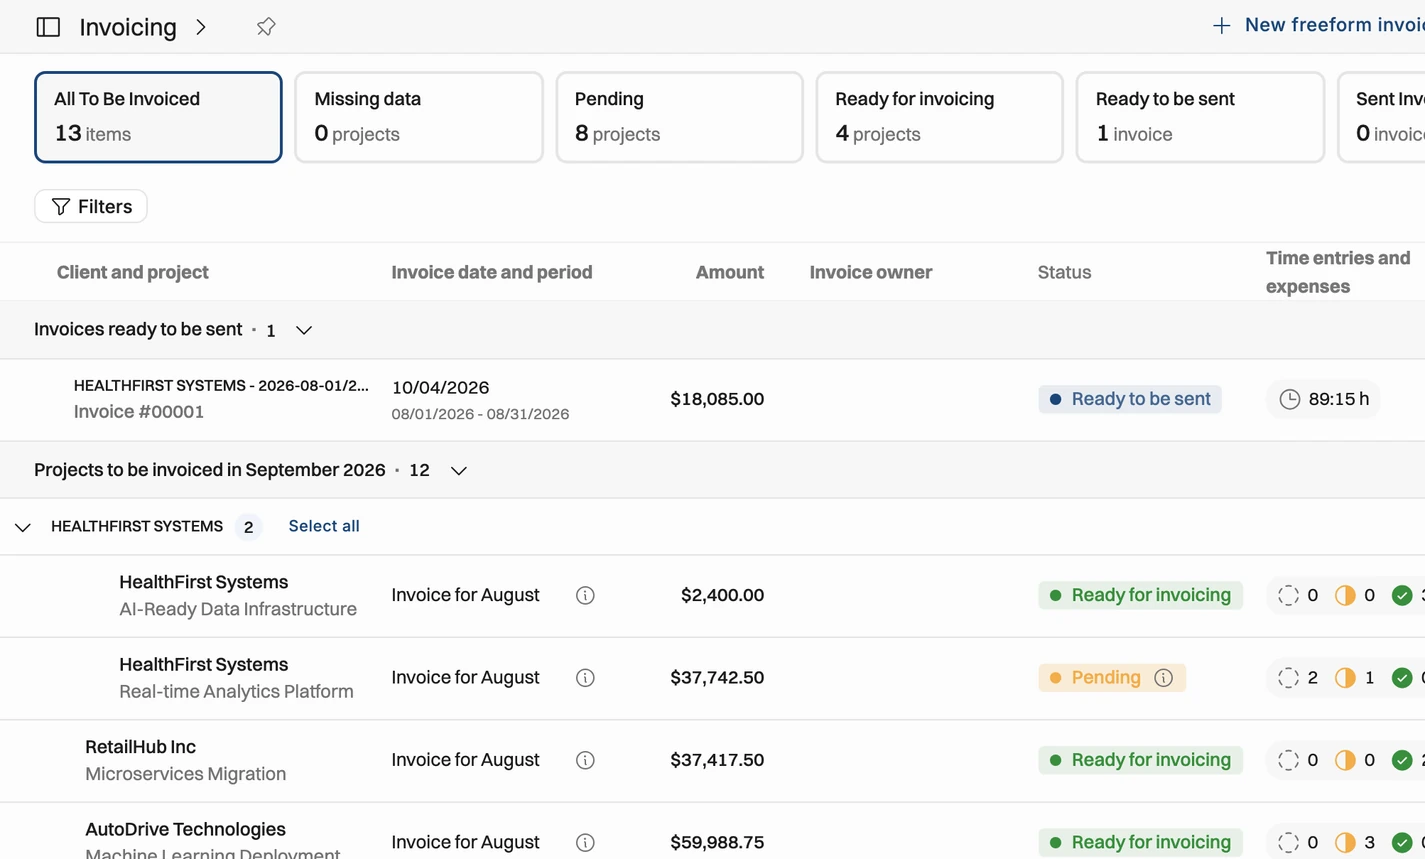Click half-filled orange icon on AI-Ready Data row
This screenshot has height=859, width=1425.
point(1345,595)
